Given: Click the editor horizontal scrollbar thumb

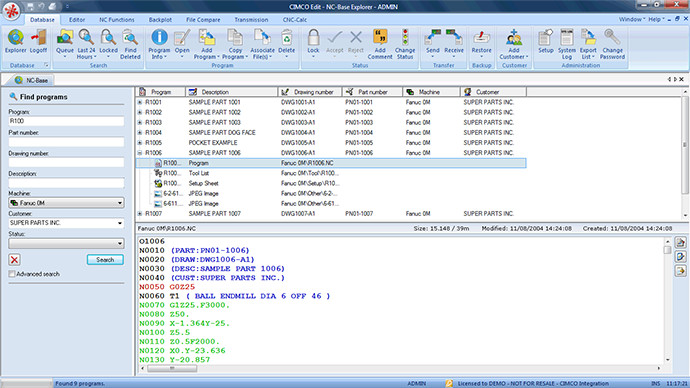Looking at the screenshot, I should pos(172,368).
